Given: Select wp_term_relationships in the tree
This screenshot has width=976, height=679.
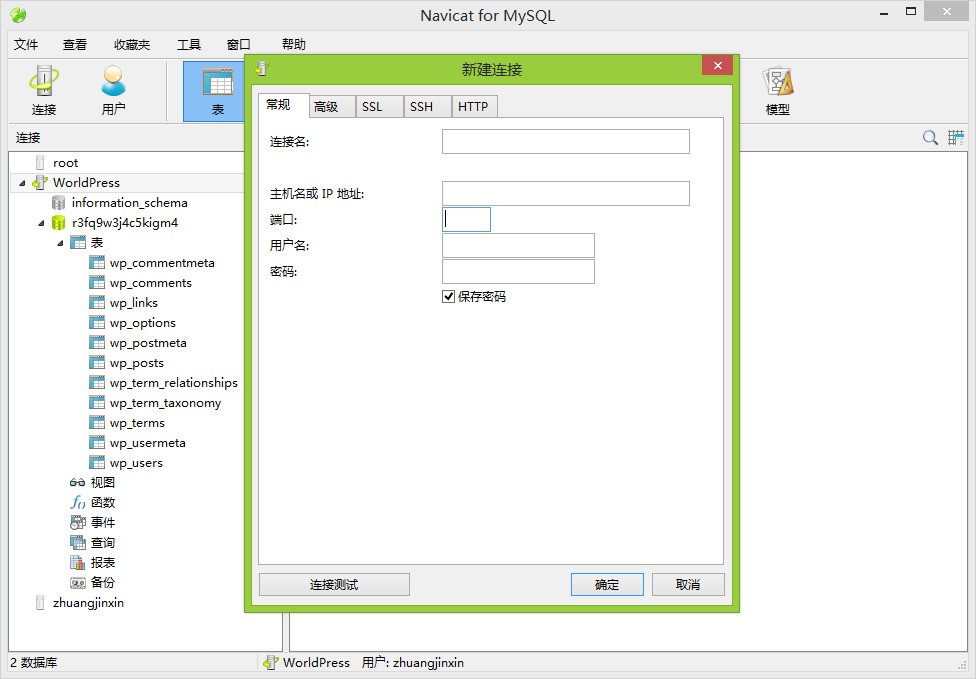Looking at the screenshot, I should (174, 383).
